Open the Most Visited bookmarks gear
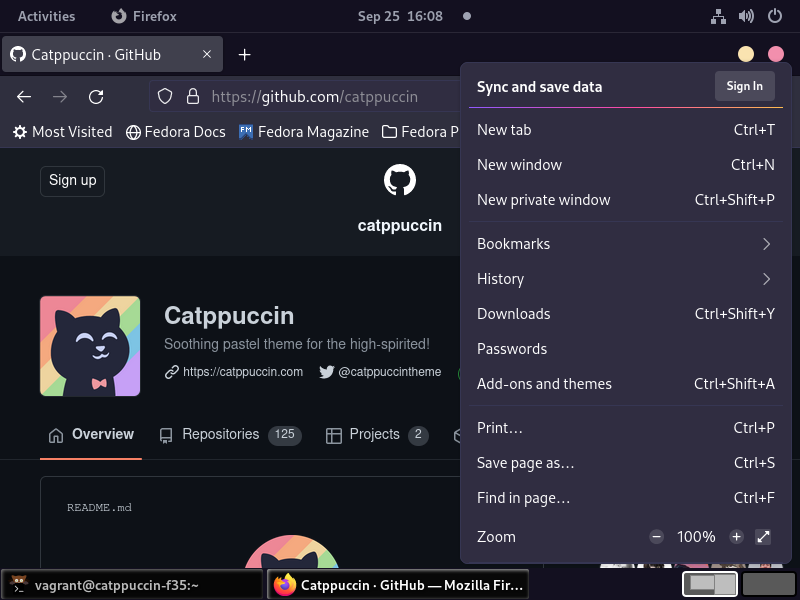 coord(62,132)
